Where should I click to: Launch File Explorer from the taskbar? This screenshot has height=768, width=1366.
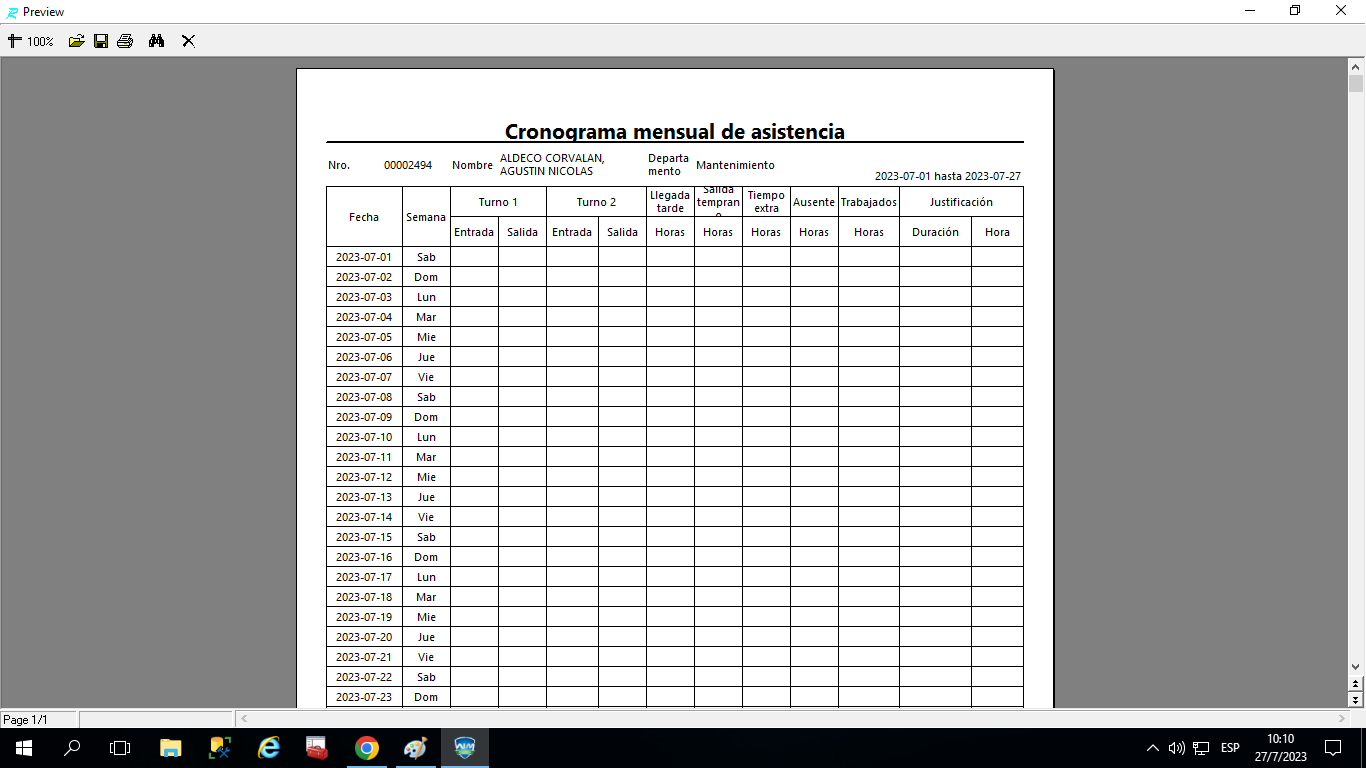(171, 748)
